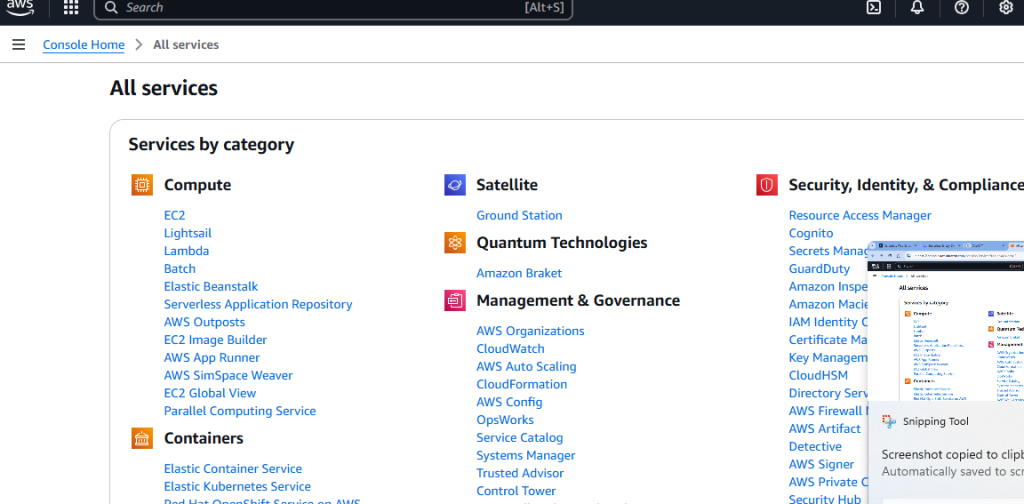The height and width of the screenshot is (504, 1024).
Task: Open the help question mark icon
Action: 961,8
